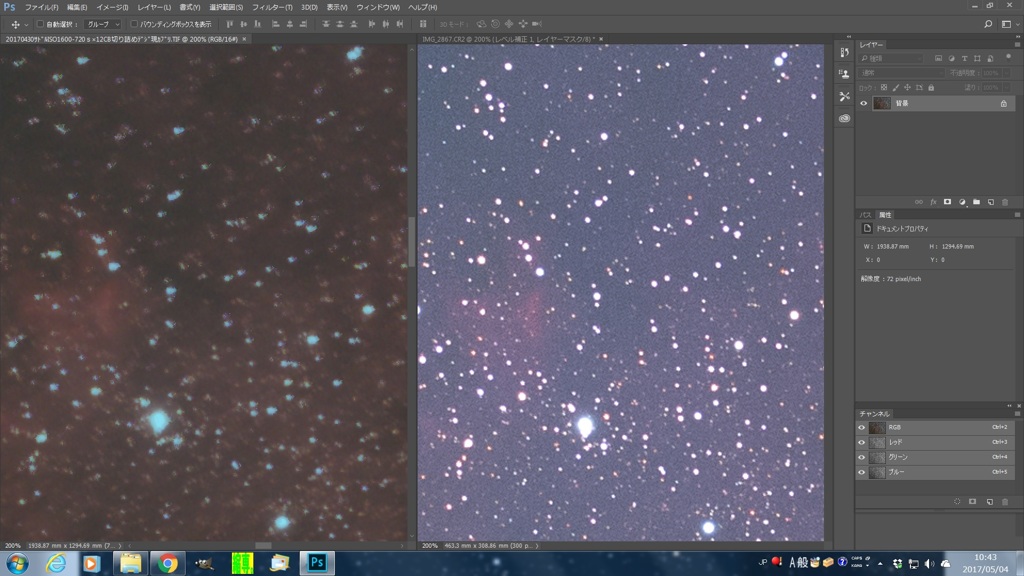
Task: Tick the バウンディングボックスを表示 checkbox
Action: click(x=135, y=24)
